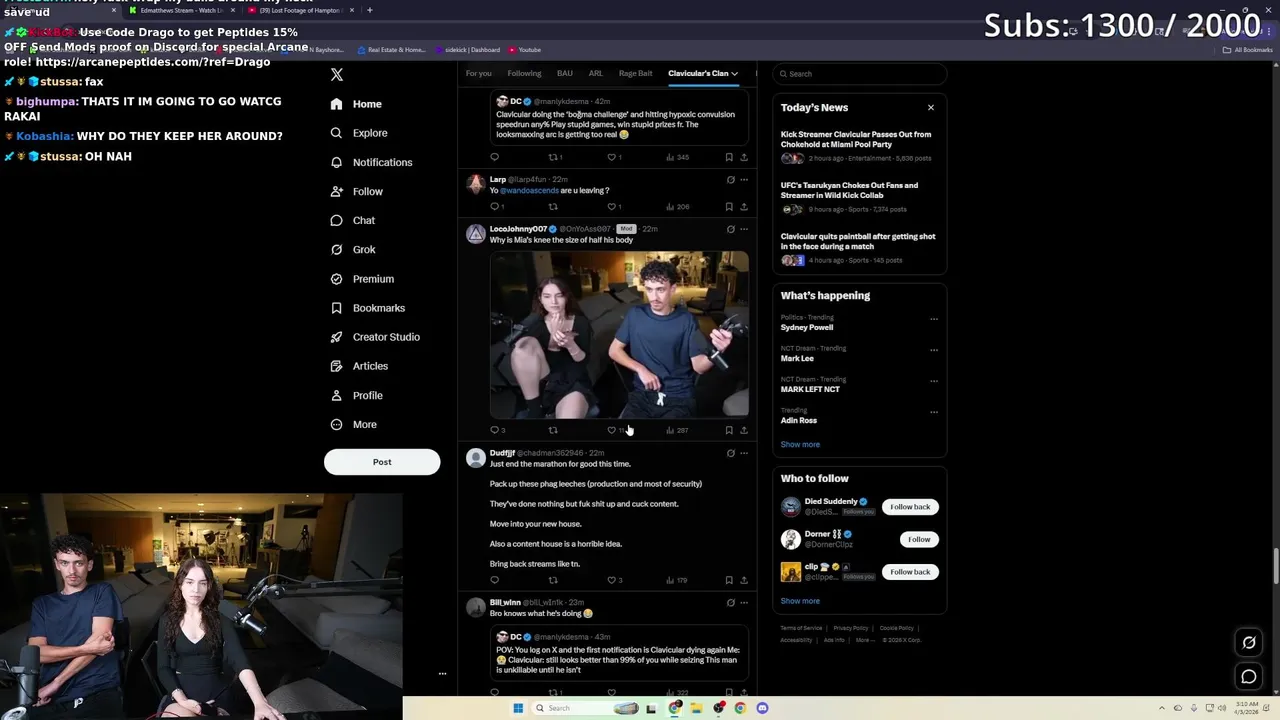1280x720 pixels.
Task: Click @wandoascends mention link
Action: pyautogui.click(x=528, y=190)
